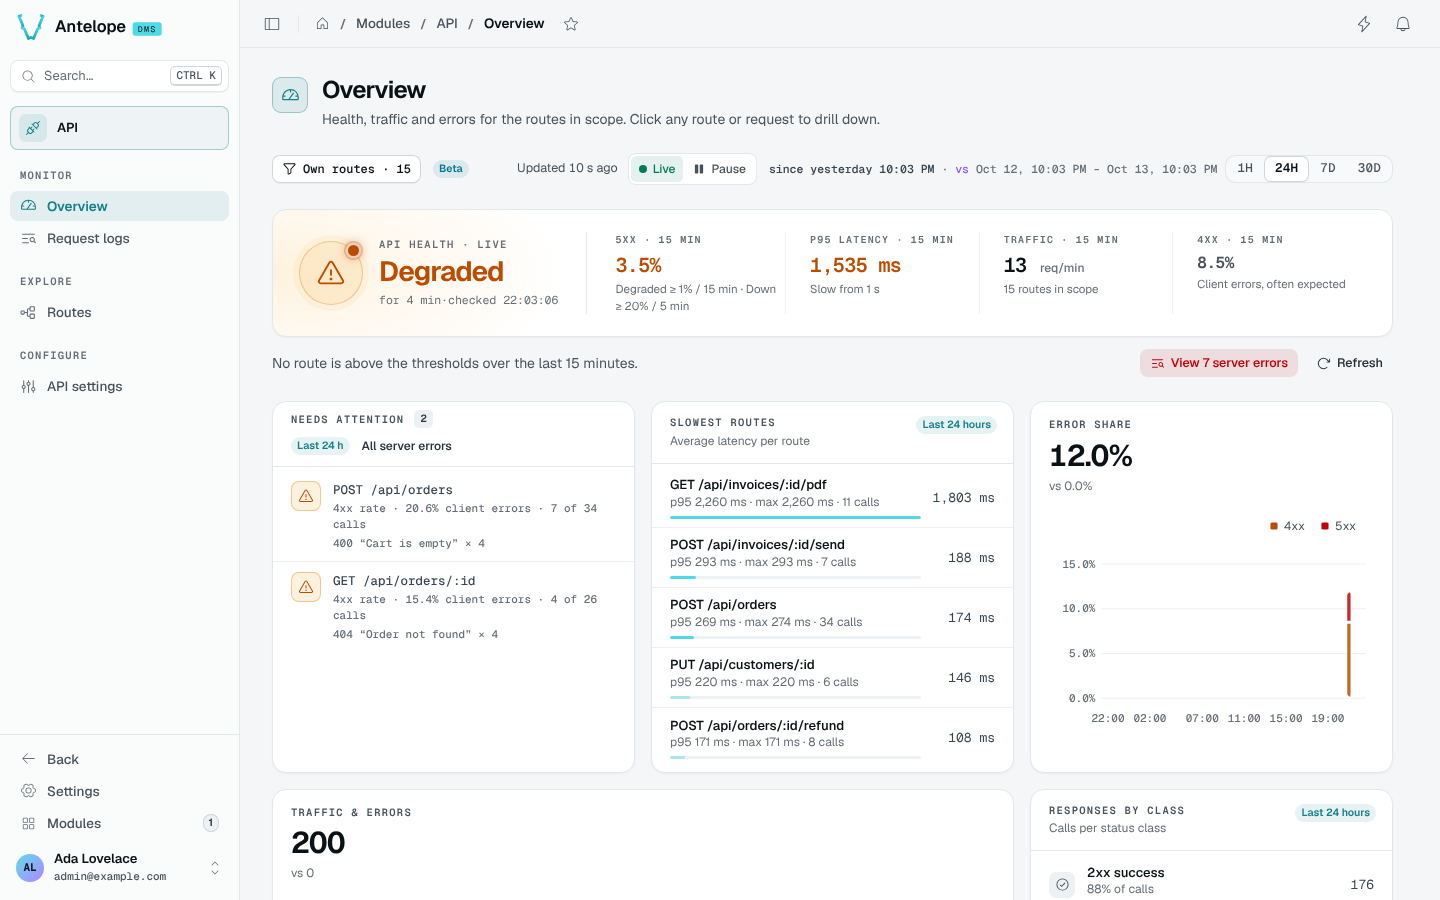1440x900 pixels.
Task: Open Request logs in sidebar
Action: [119, 239]
